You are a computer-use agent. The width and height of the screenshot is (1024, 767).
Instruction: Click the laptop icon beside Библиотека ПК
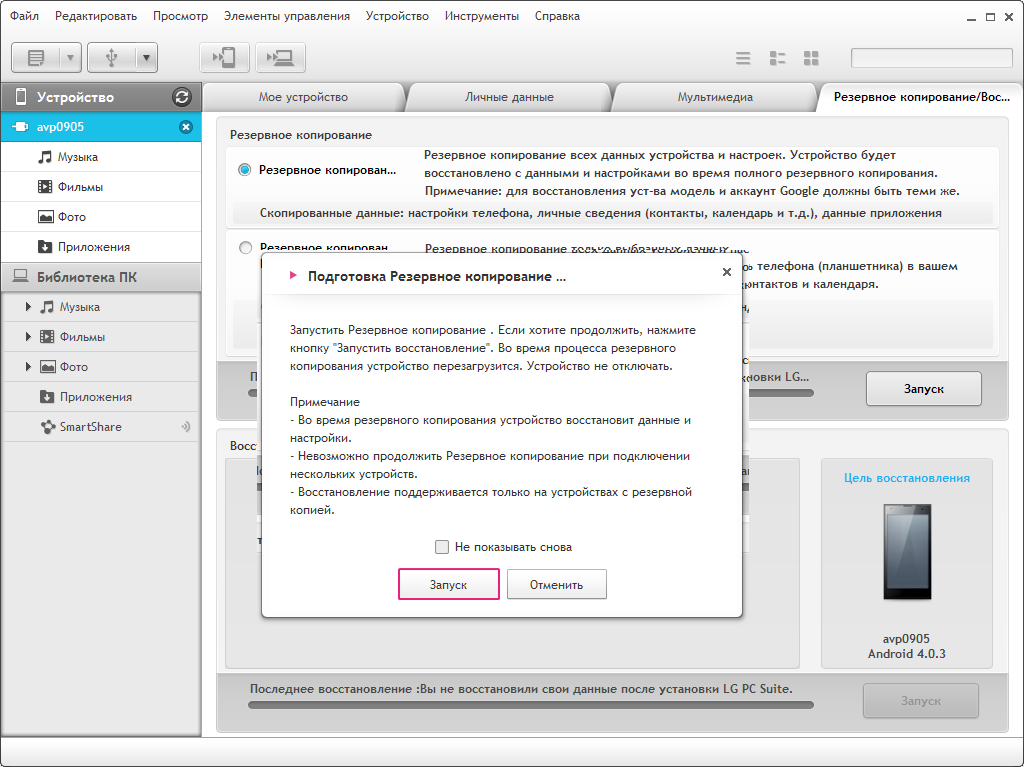(20, 276)
